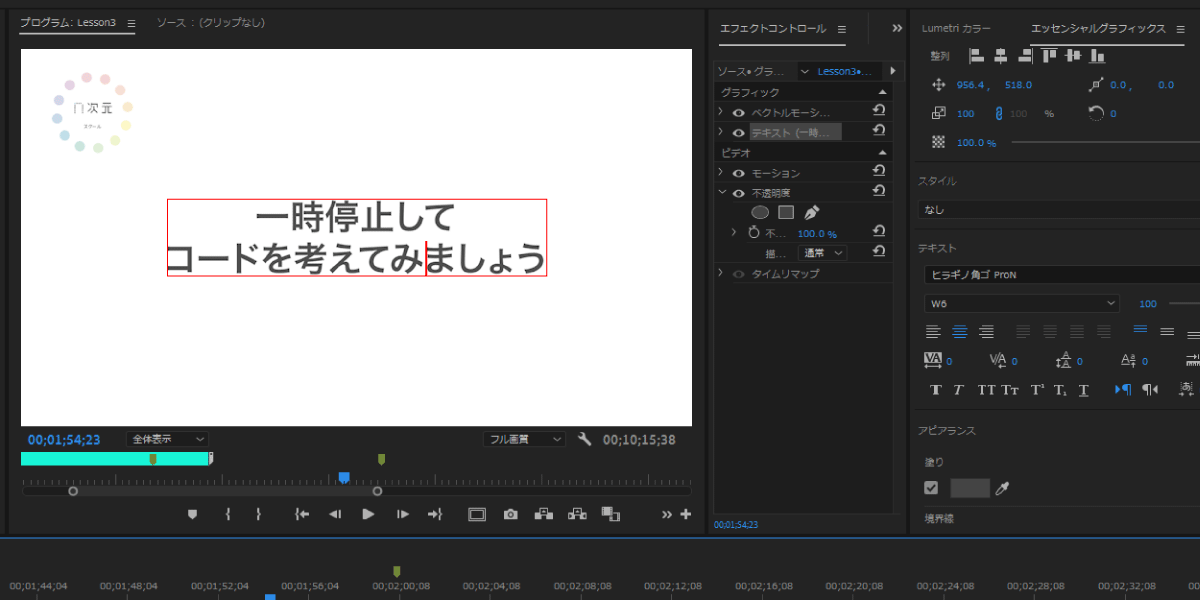Export a frame with the camera icon
This screenshot has width=1200, height=600.
point(511,514)
